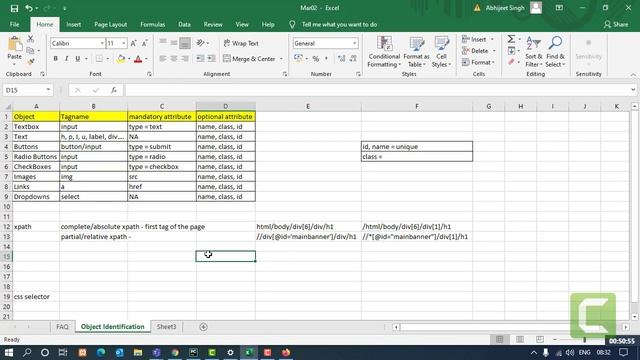The image size is (640, 360).
Task: Switch to the Formulas ribbon tab
Action: (x=152, y=24)
